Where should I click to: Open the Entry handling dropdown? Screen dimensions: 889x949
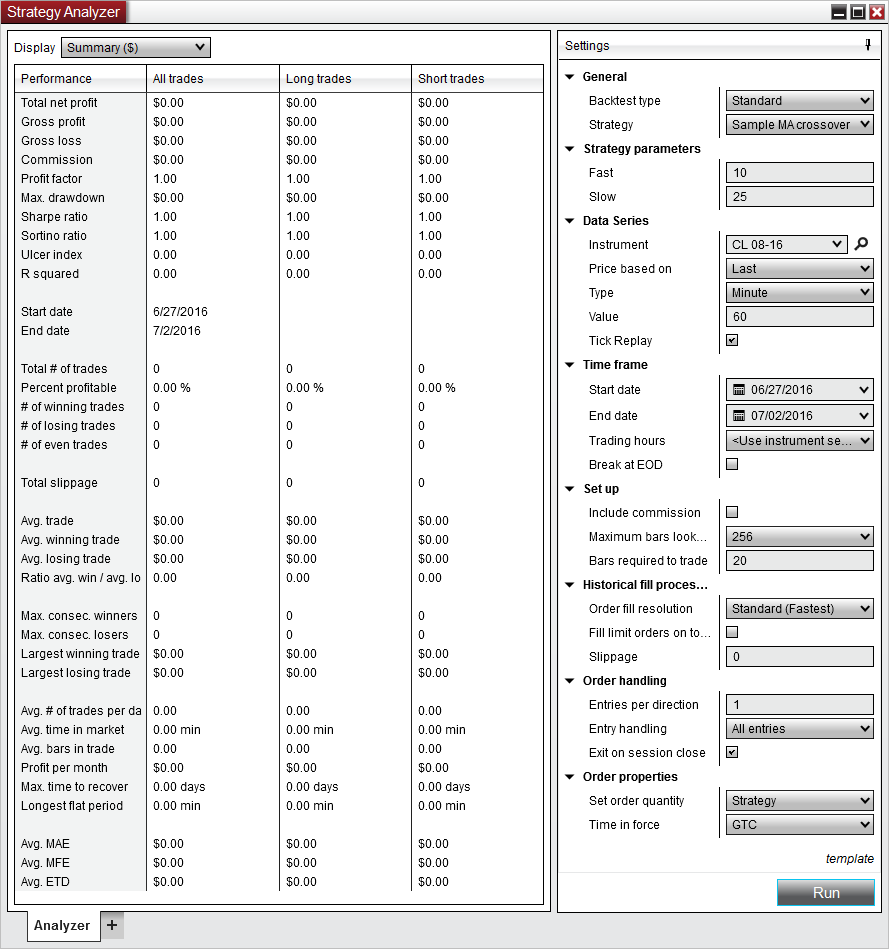pos(799,729)
